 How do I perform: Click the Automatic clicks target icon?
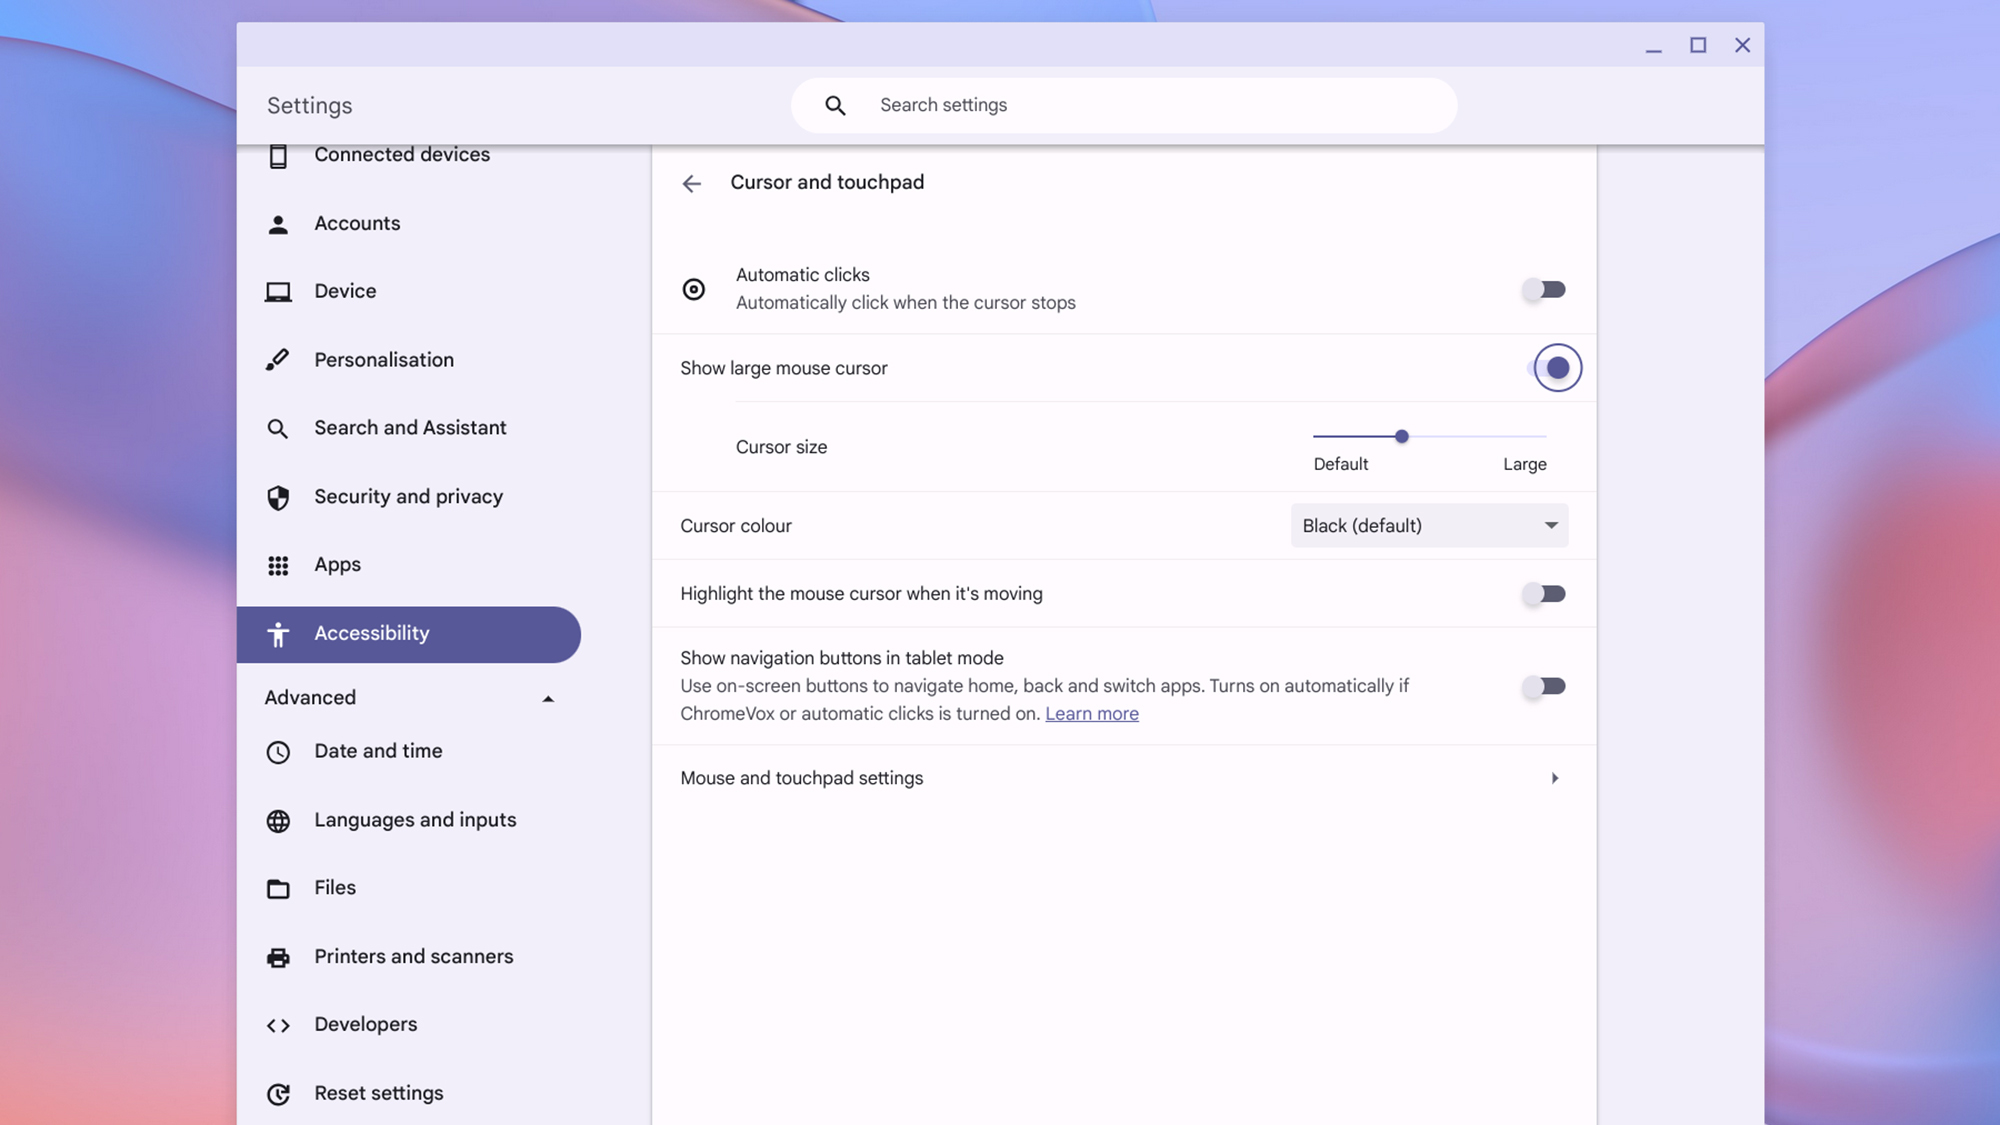coord(693,289)
